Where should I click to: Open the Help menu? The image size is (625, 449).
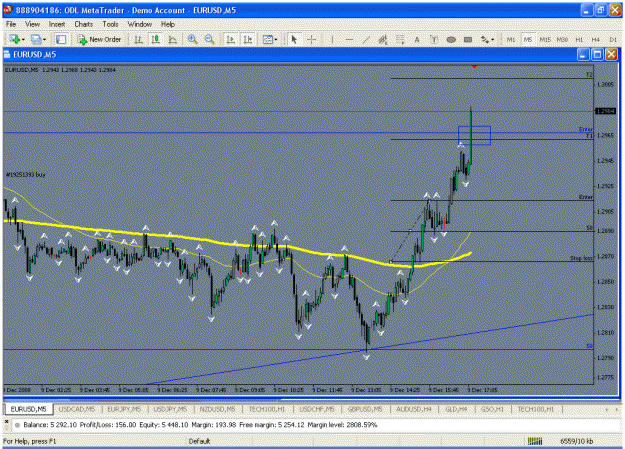click(168, 24)
